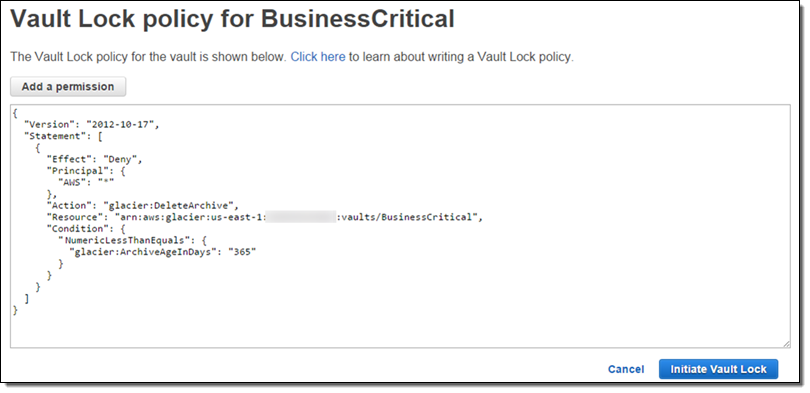Click the textarea resize grip handle
Viewport: 810px width, 393px height.
click(x=786, y=343)
